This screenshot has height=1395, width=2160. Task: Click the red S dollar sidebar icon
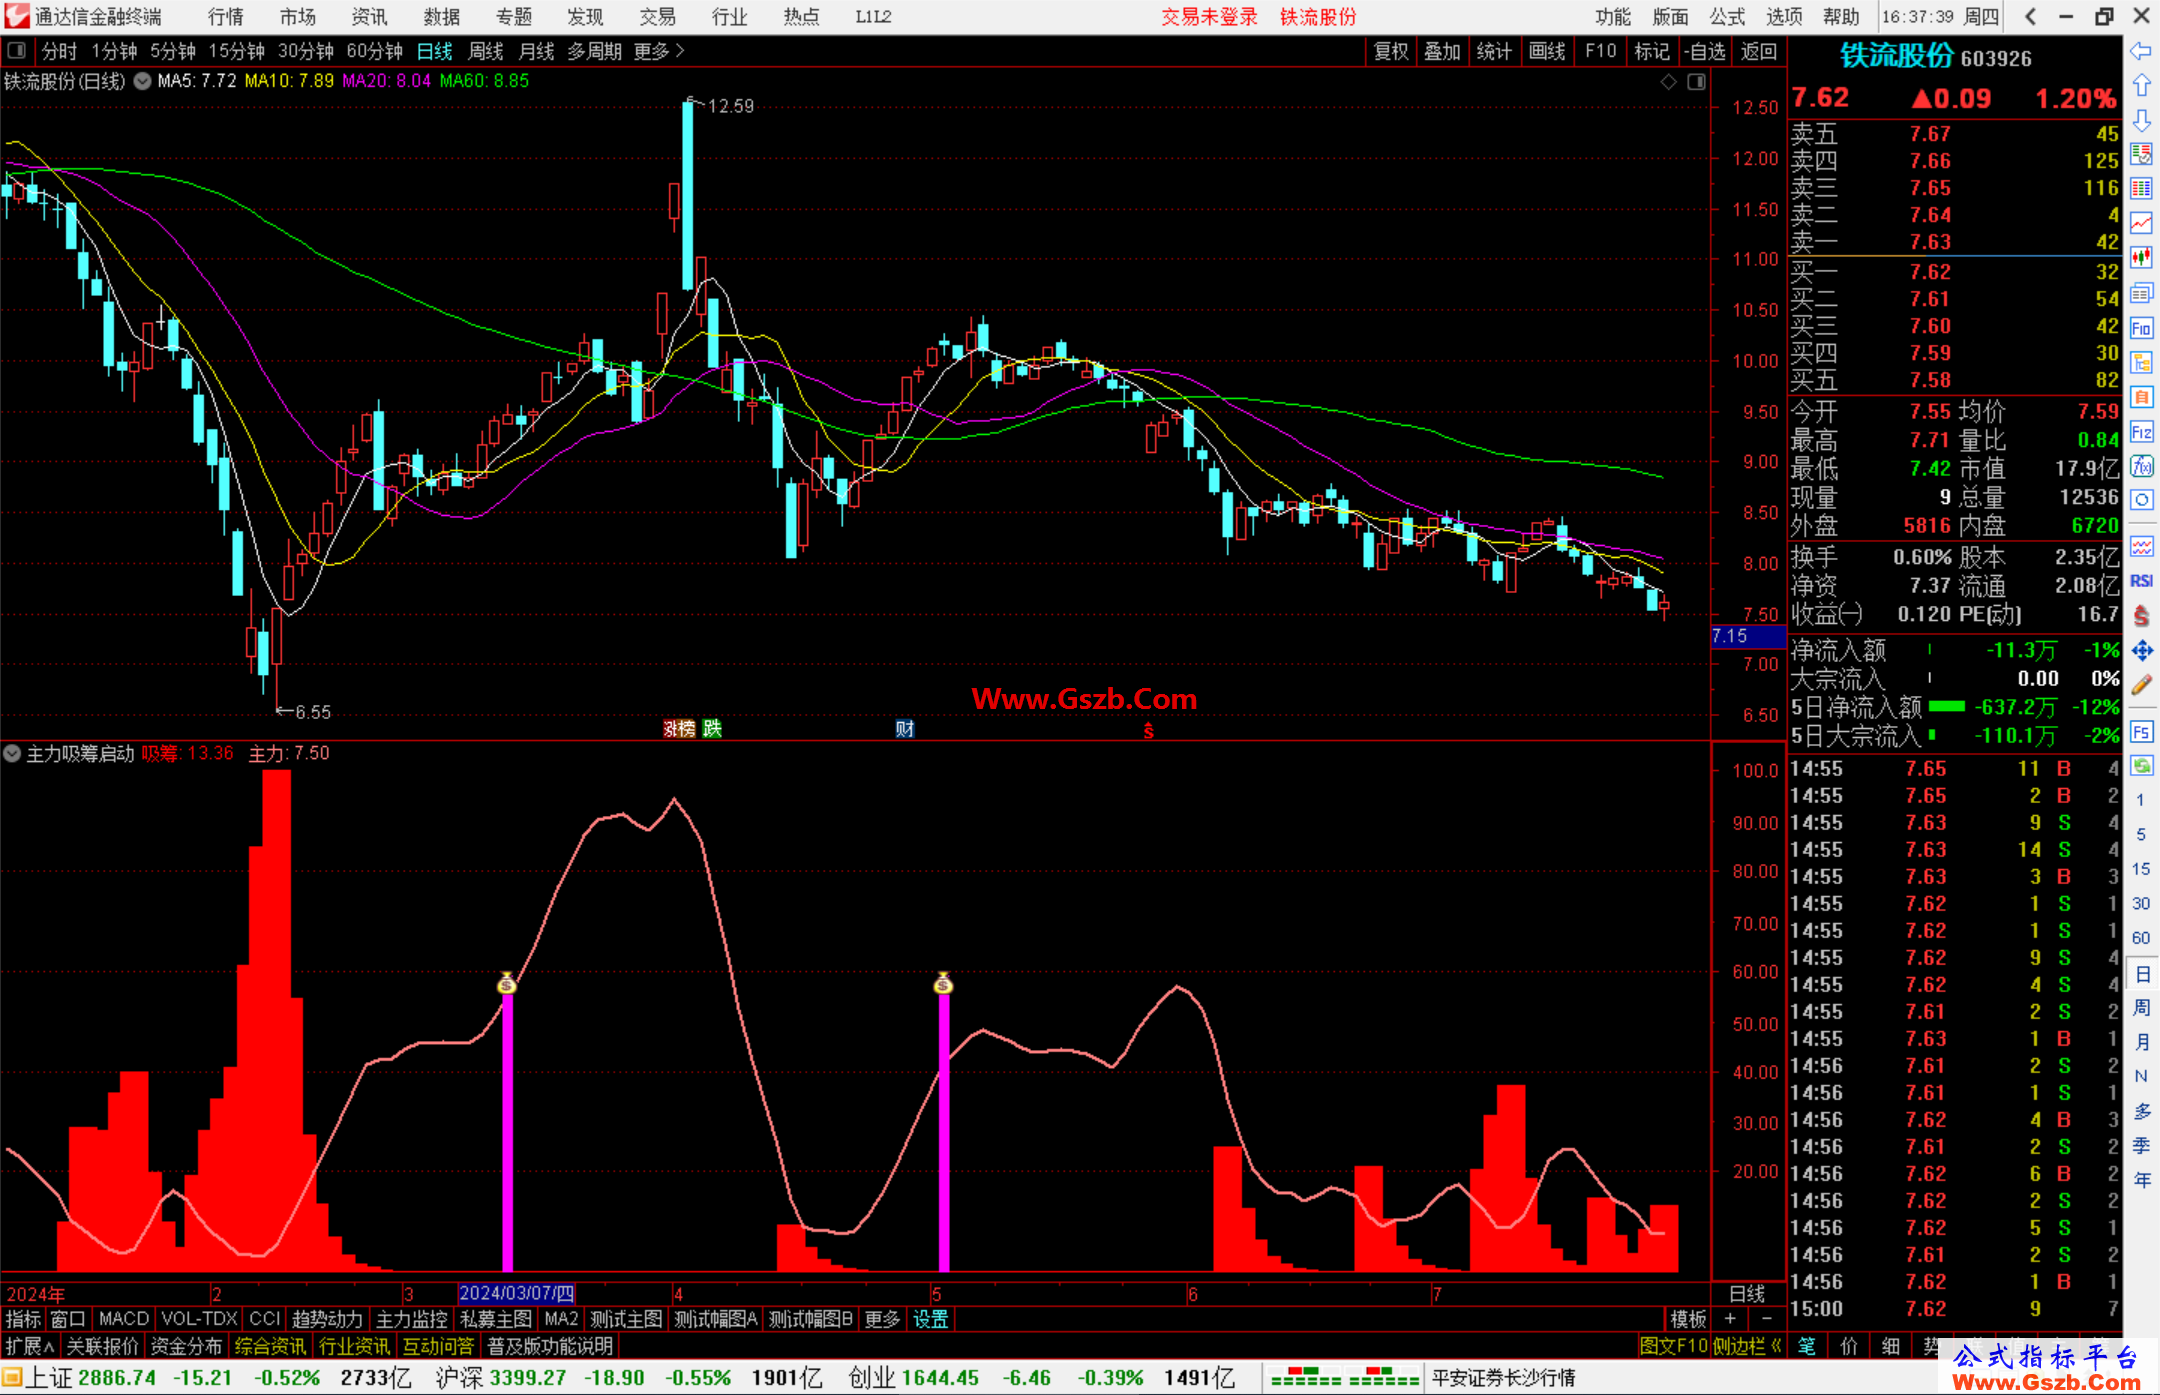point(2141,616)
